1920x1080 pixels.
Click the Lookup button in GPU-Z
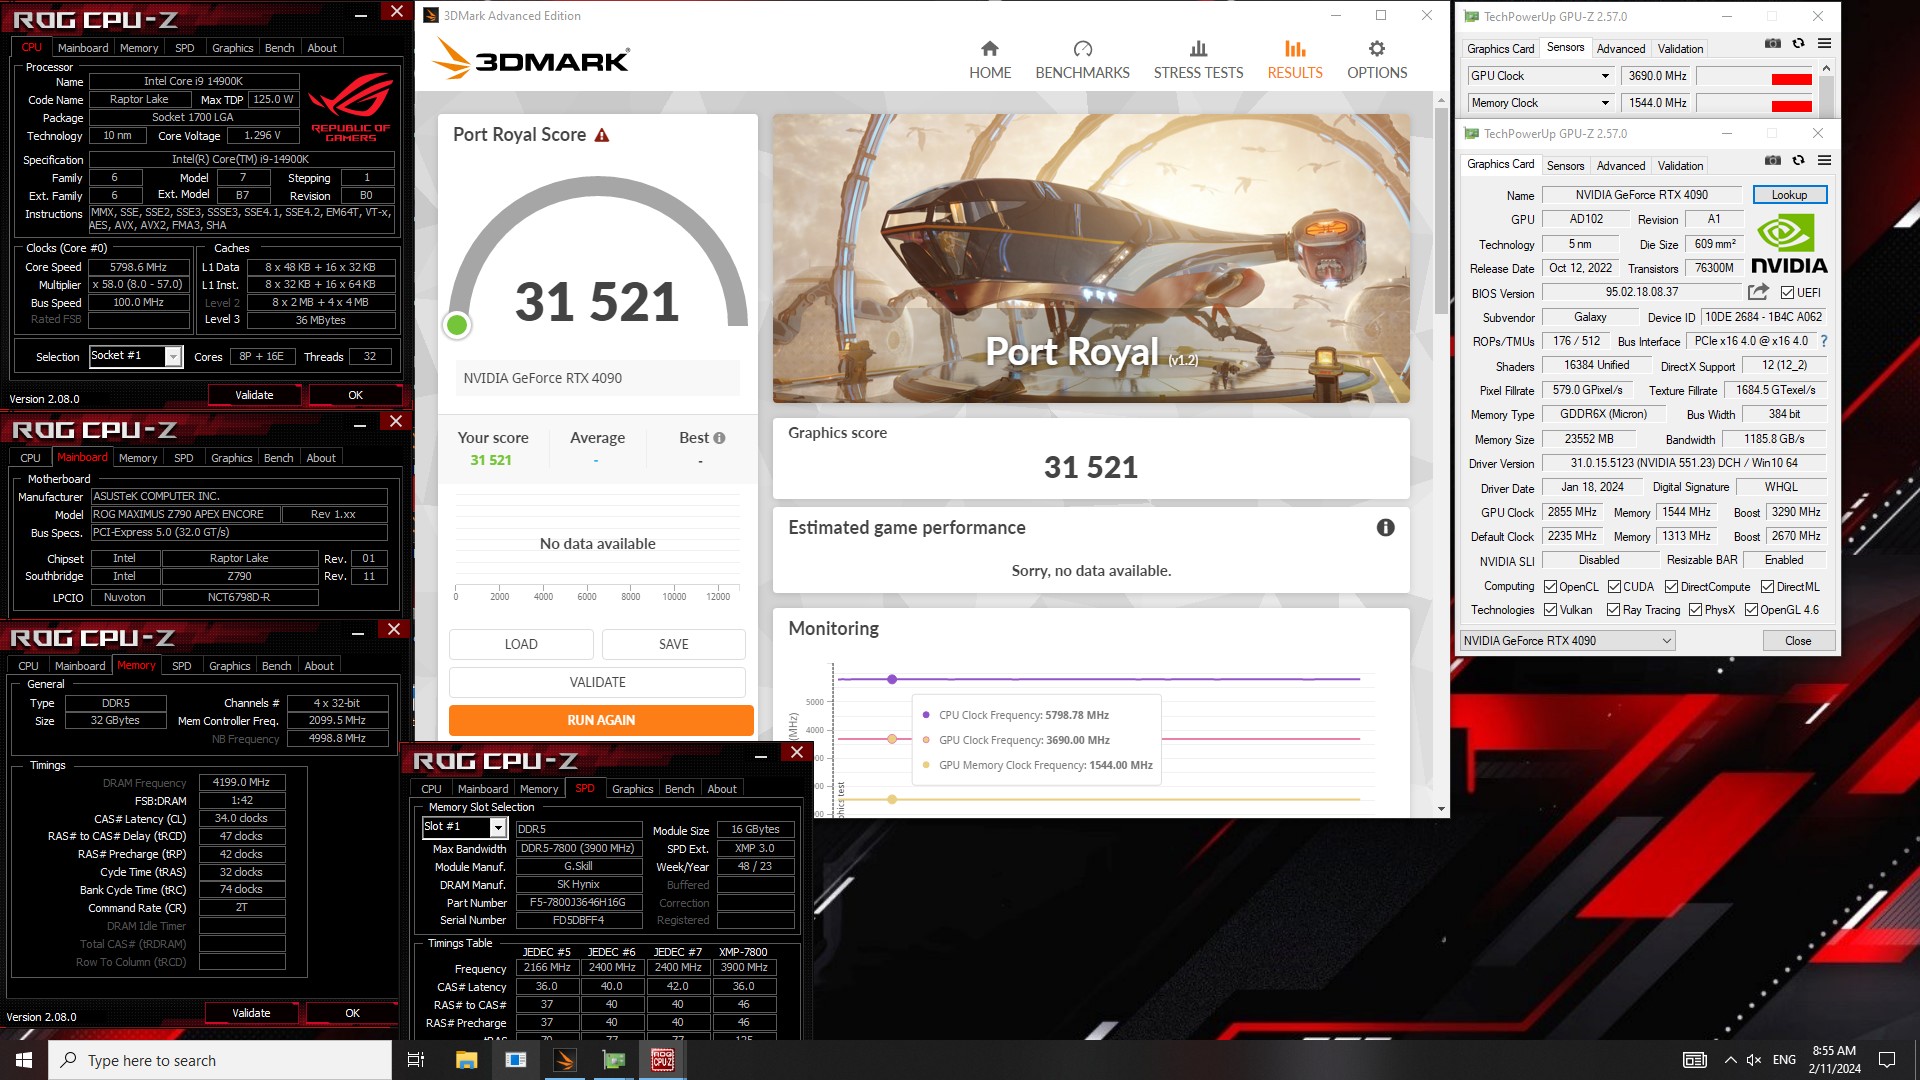(1789, 195)
